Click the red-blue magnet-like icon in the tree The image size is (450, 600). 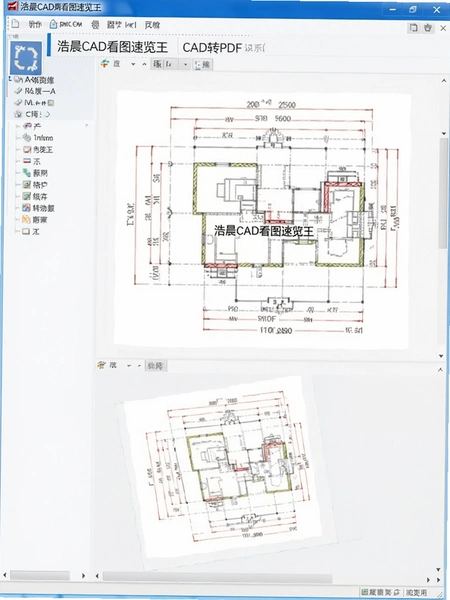27,126
